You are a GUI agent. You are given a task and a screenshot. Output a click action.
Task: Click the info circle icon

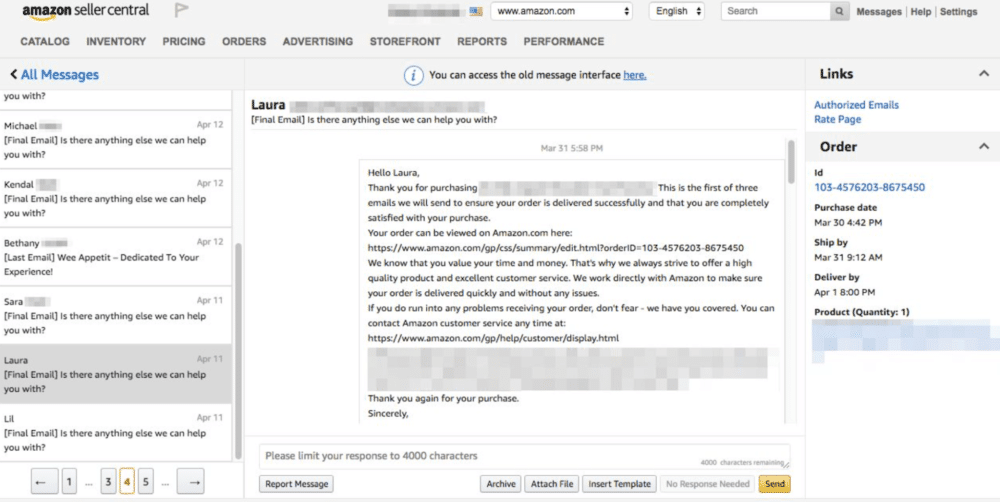pyautogui.click(x=413, y=75)
